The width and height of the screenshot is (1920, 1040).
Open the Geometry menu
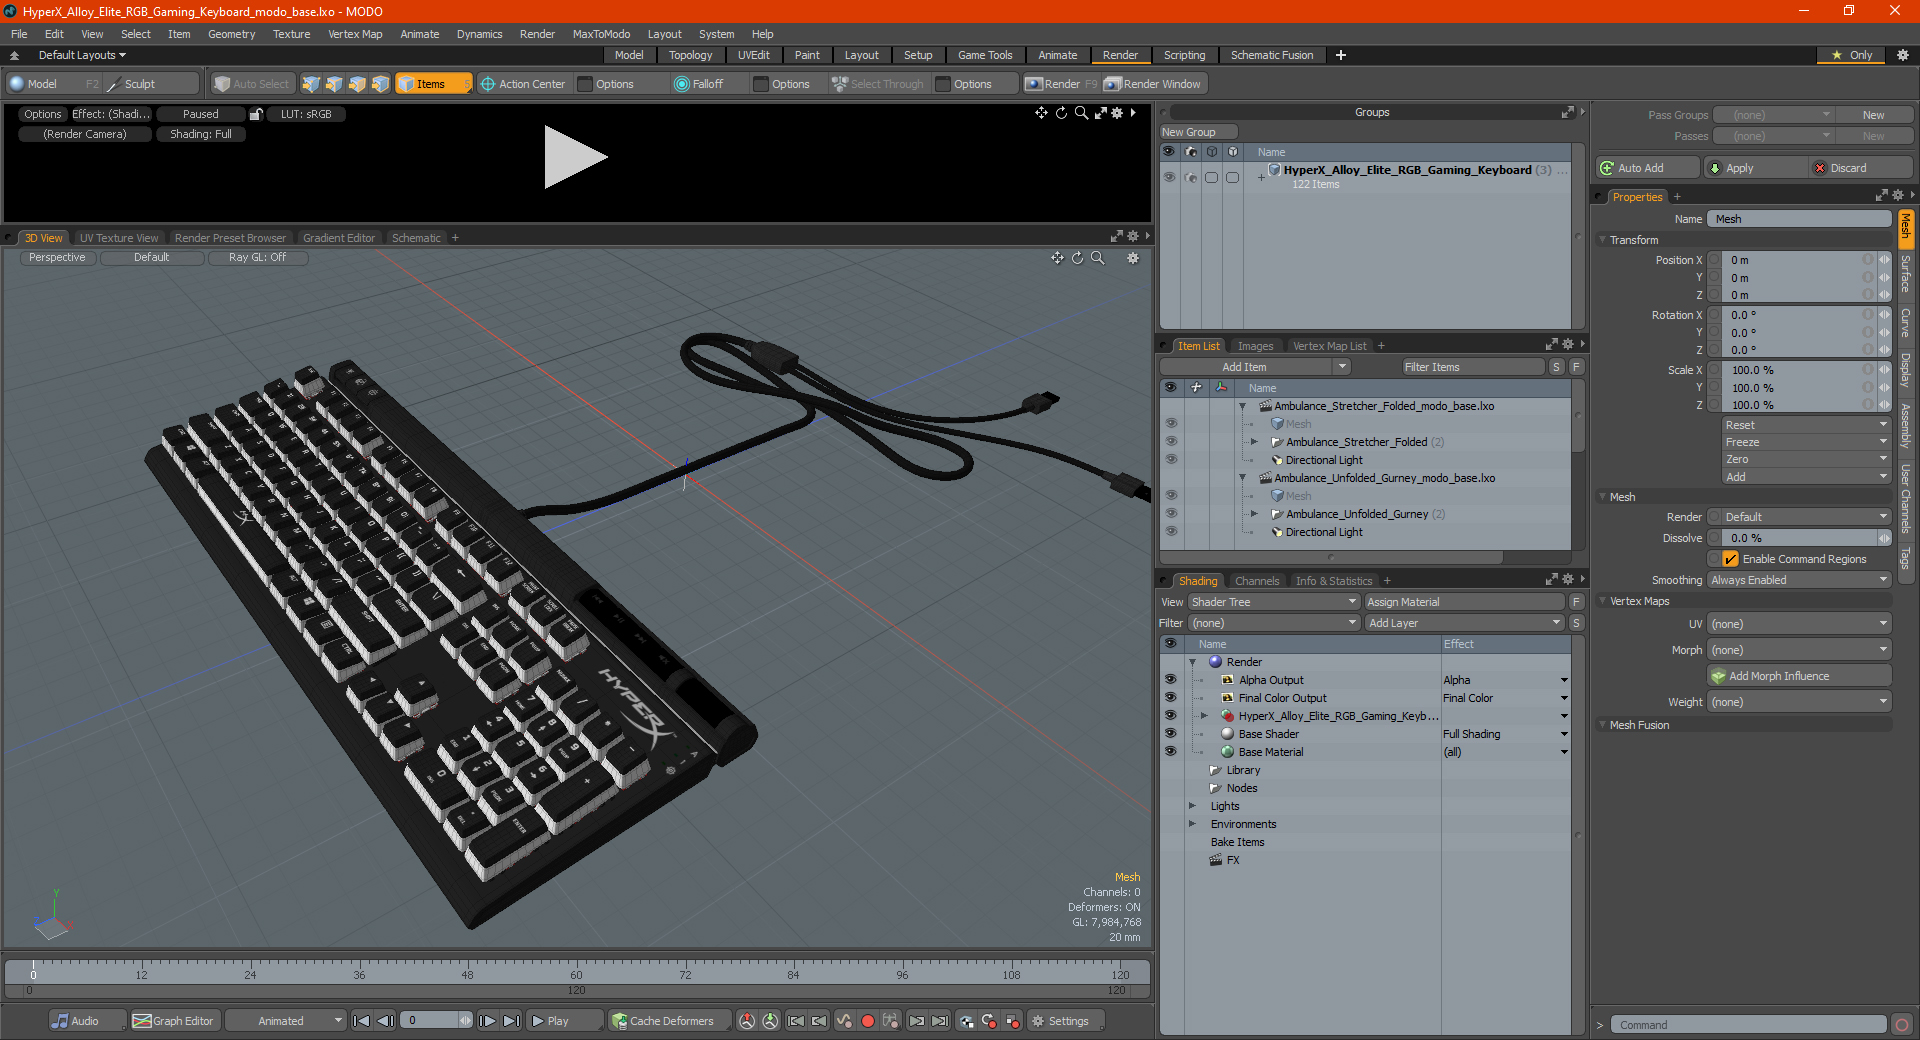pyautogui.click(x=231, y=34)
